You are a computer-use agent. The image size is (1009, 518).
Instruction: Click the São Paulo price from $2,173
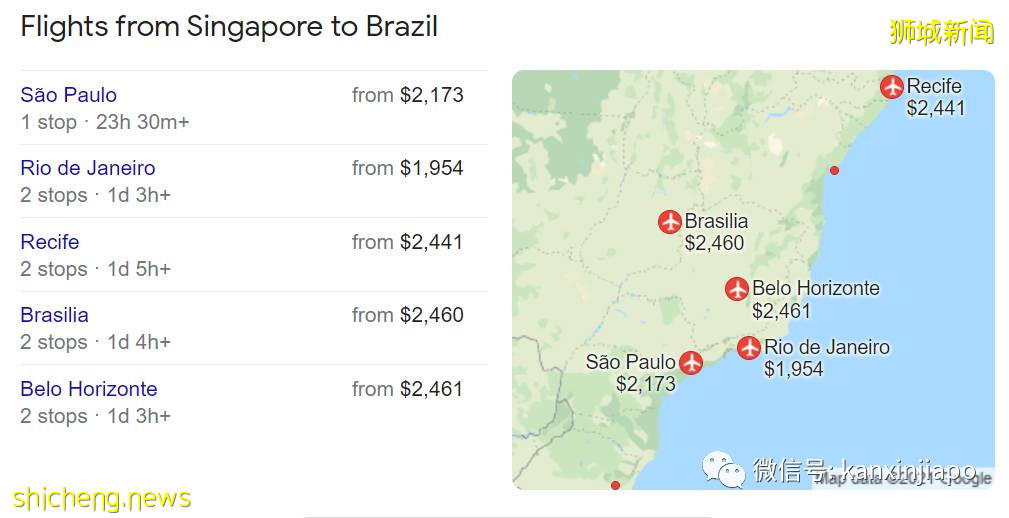point(408,95)
